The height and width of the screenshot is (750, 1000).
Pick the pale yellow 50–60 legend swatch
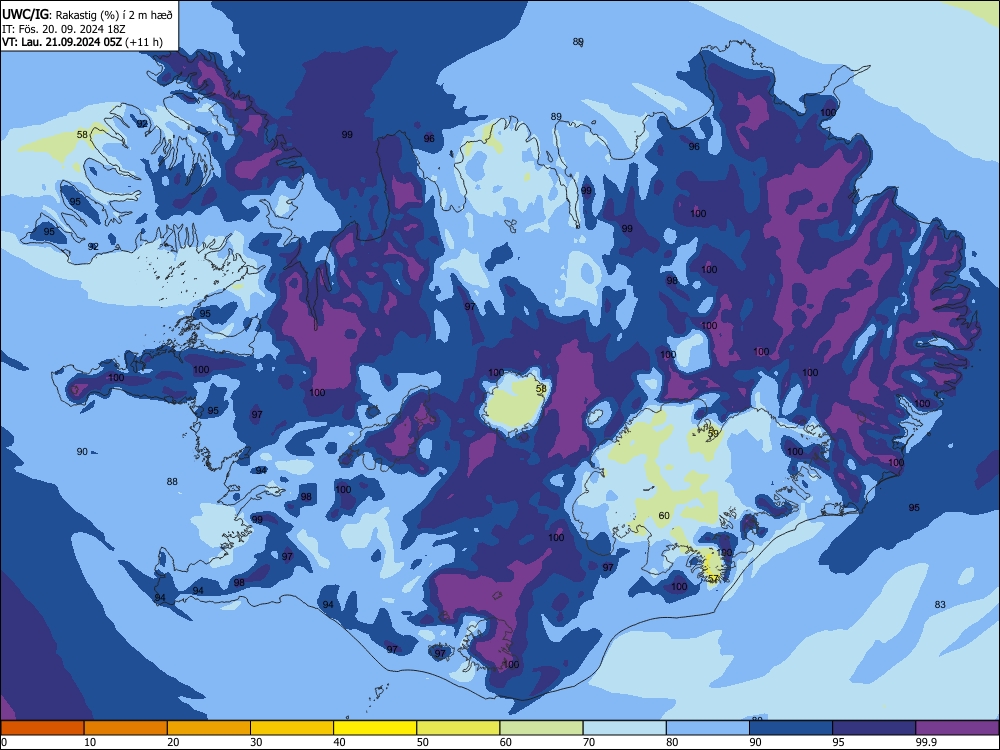point(458,728)
